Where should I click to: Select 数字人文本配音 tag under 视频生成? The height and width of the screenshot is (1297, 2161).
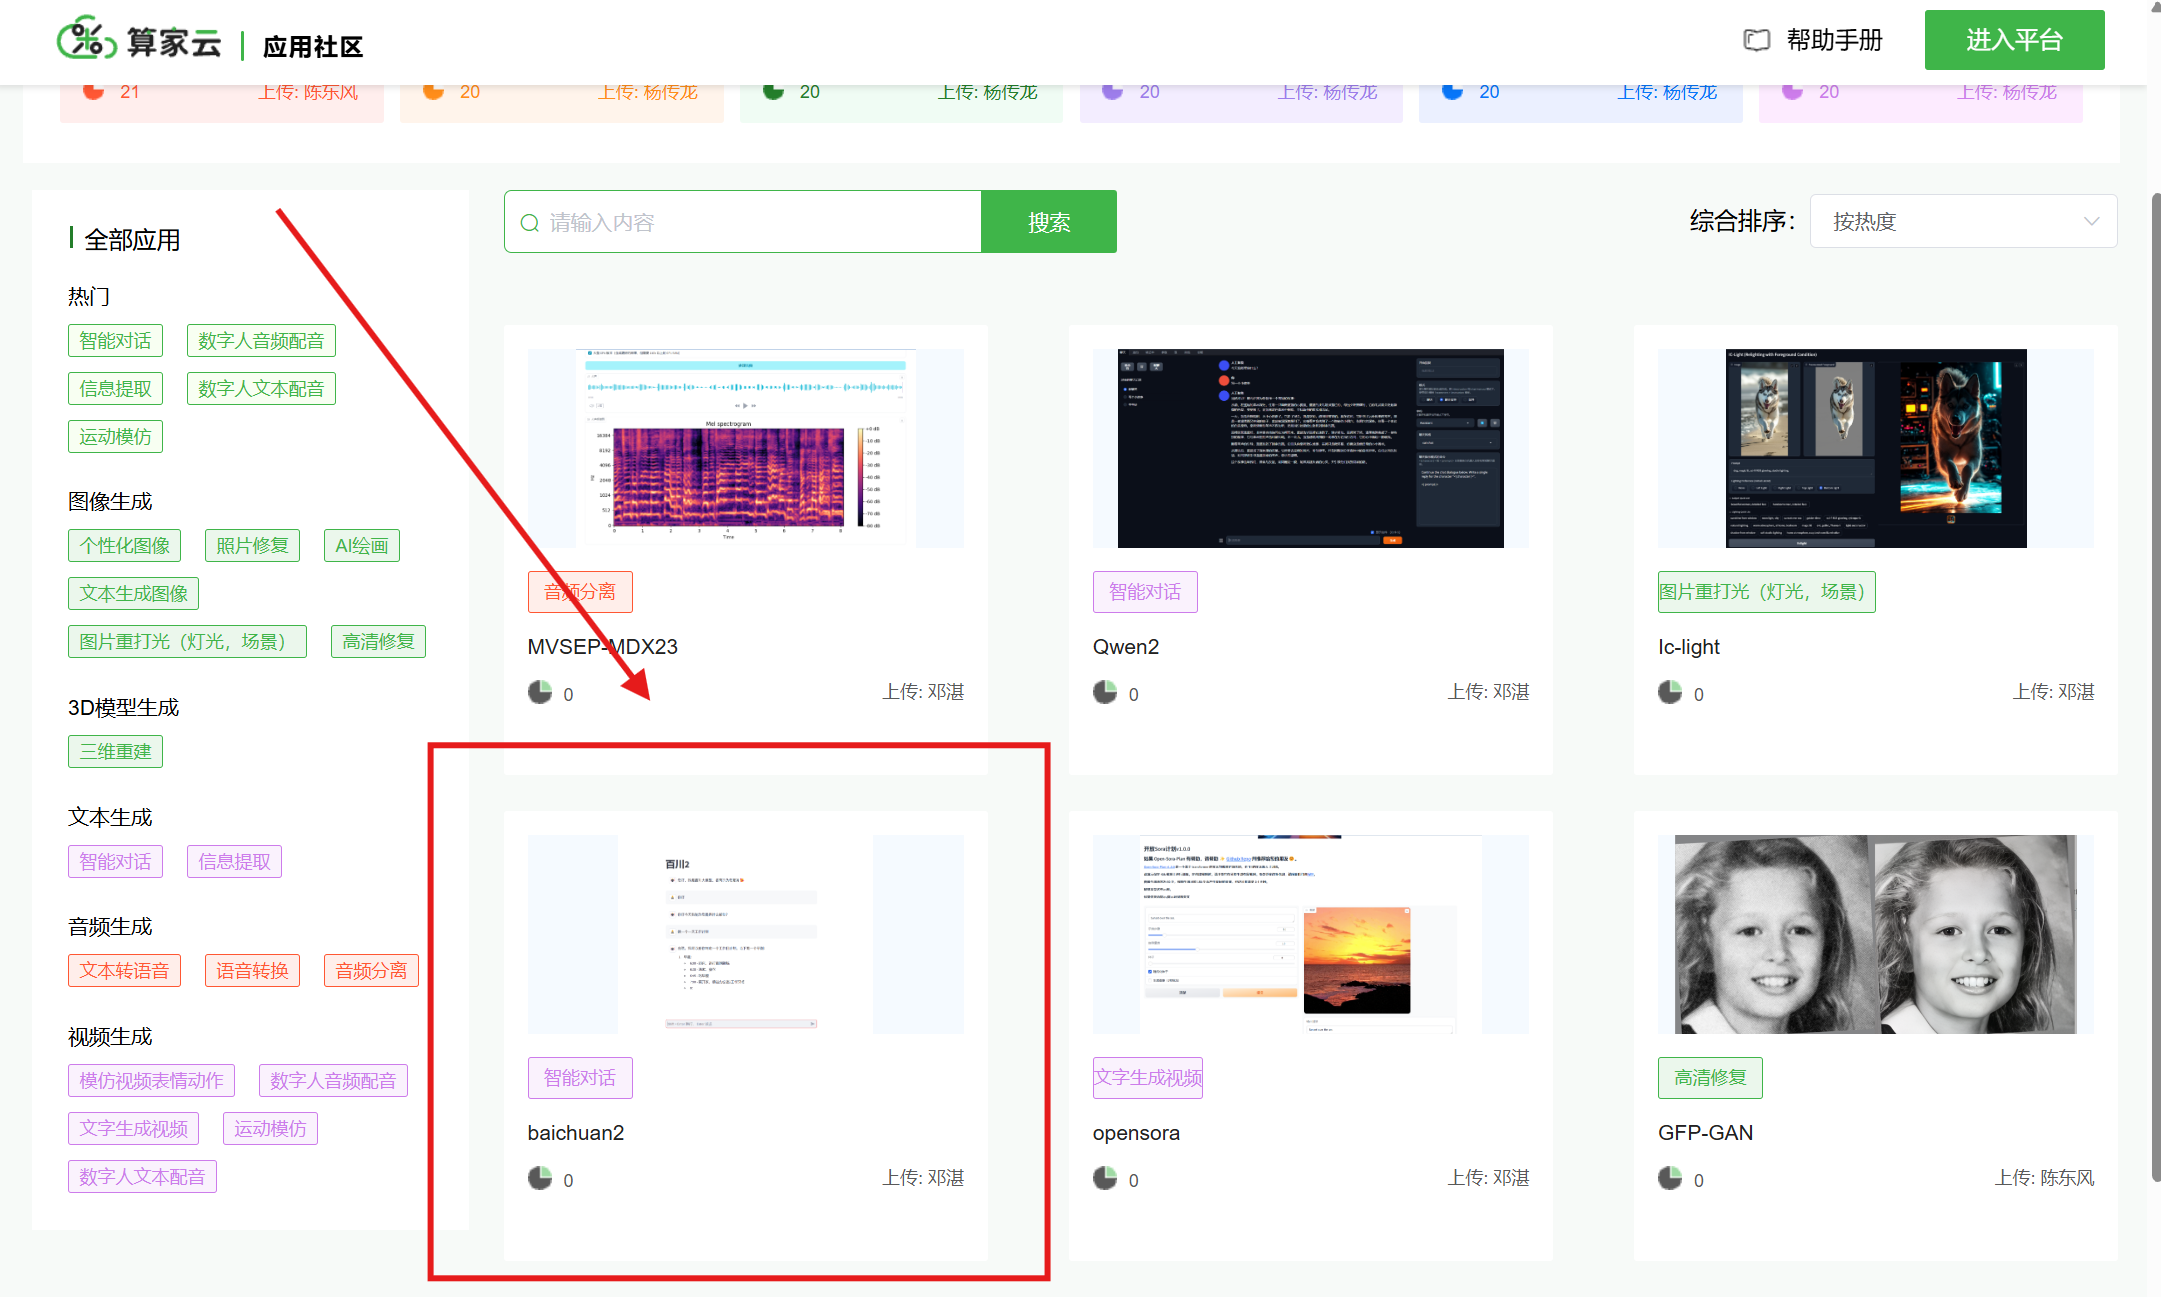click(142, 1177)
